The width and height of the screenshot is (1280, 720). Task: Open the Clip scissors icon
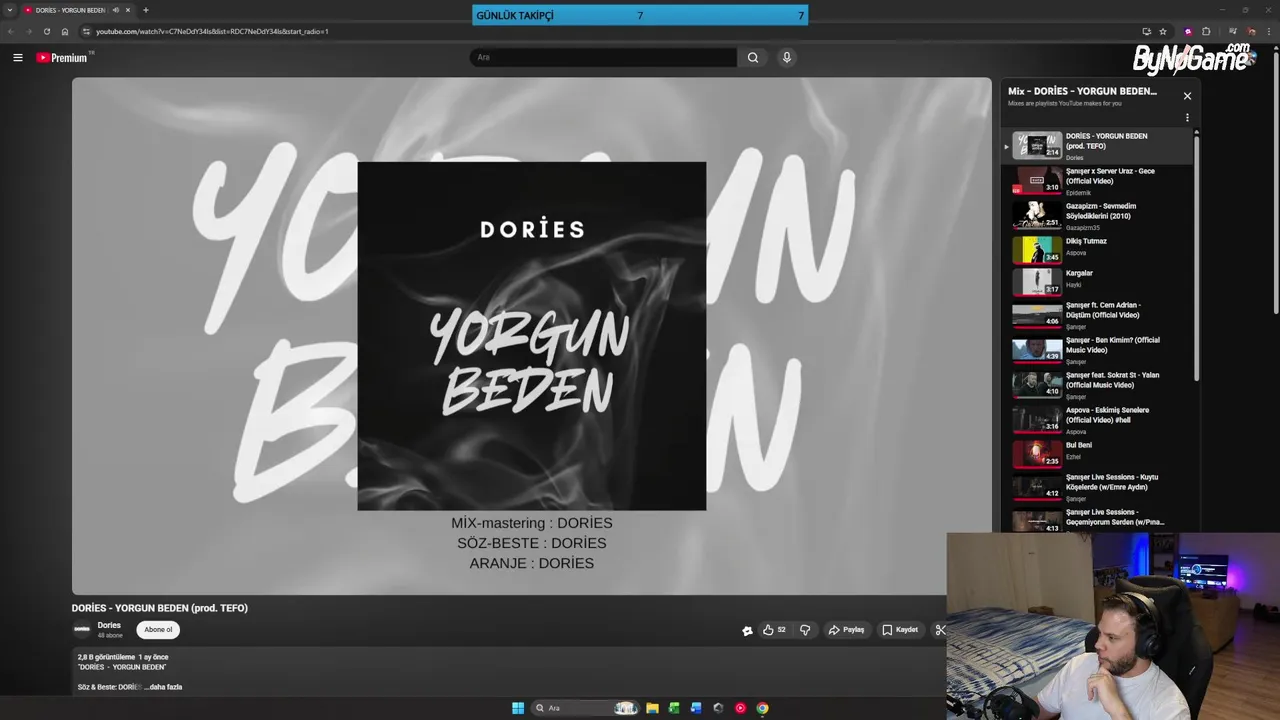[x=940, y=630]
